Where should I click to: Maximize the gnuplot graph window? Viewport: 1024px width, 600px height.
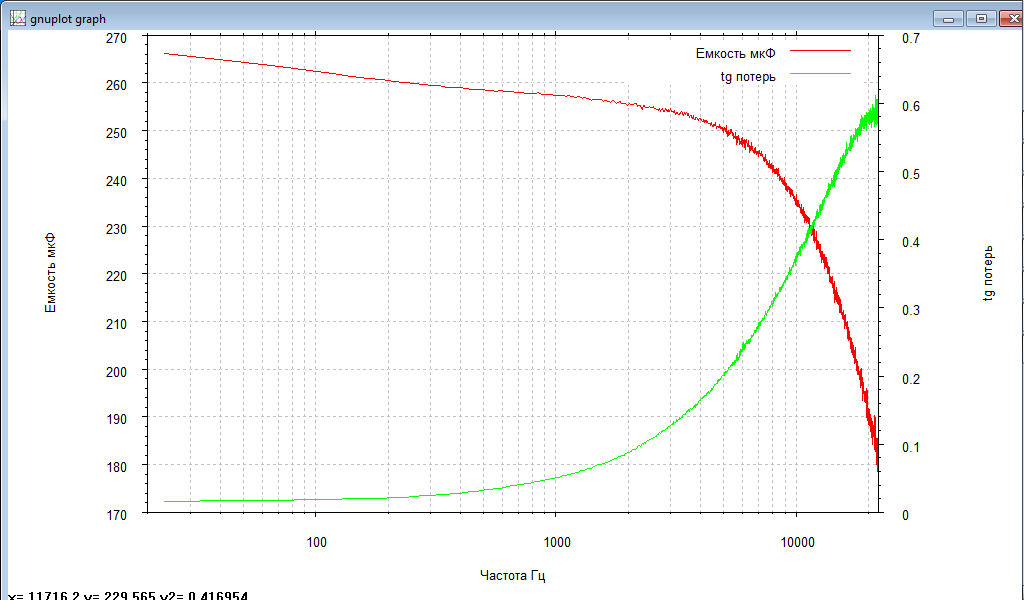pyautogui.click(x=981, y=19)
